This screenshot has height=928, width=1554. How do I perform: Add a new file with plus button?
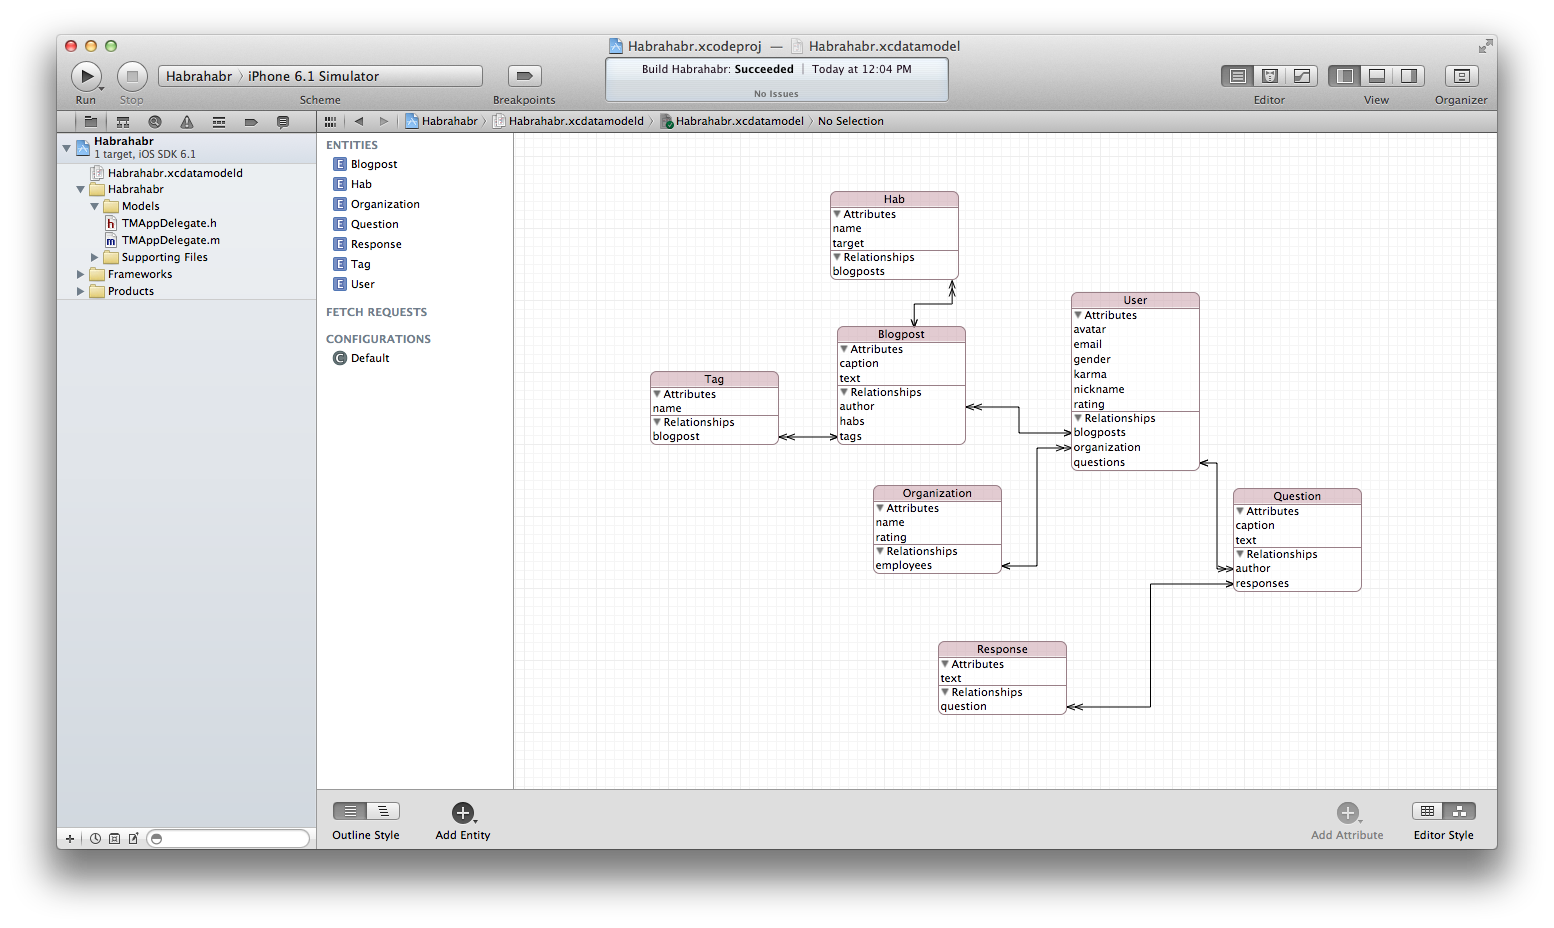[x=70, y=839]
